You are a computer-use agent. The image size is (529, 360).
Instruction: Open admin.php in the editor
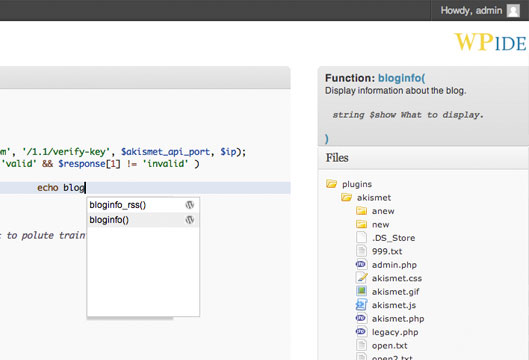pos(394,265)
